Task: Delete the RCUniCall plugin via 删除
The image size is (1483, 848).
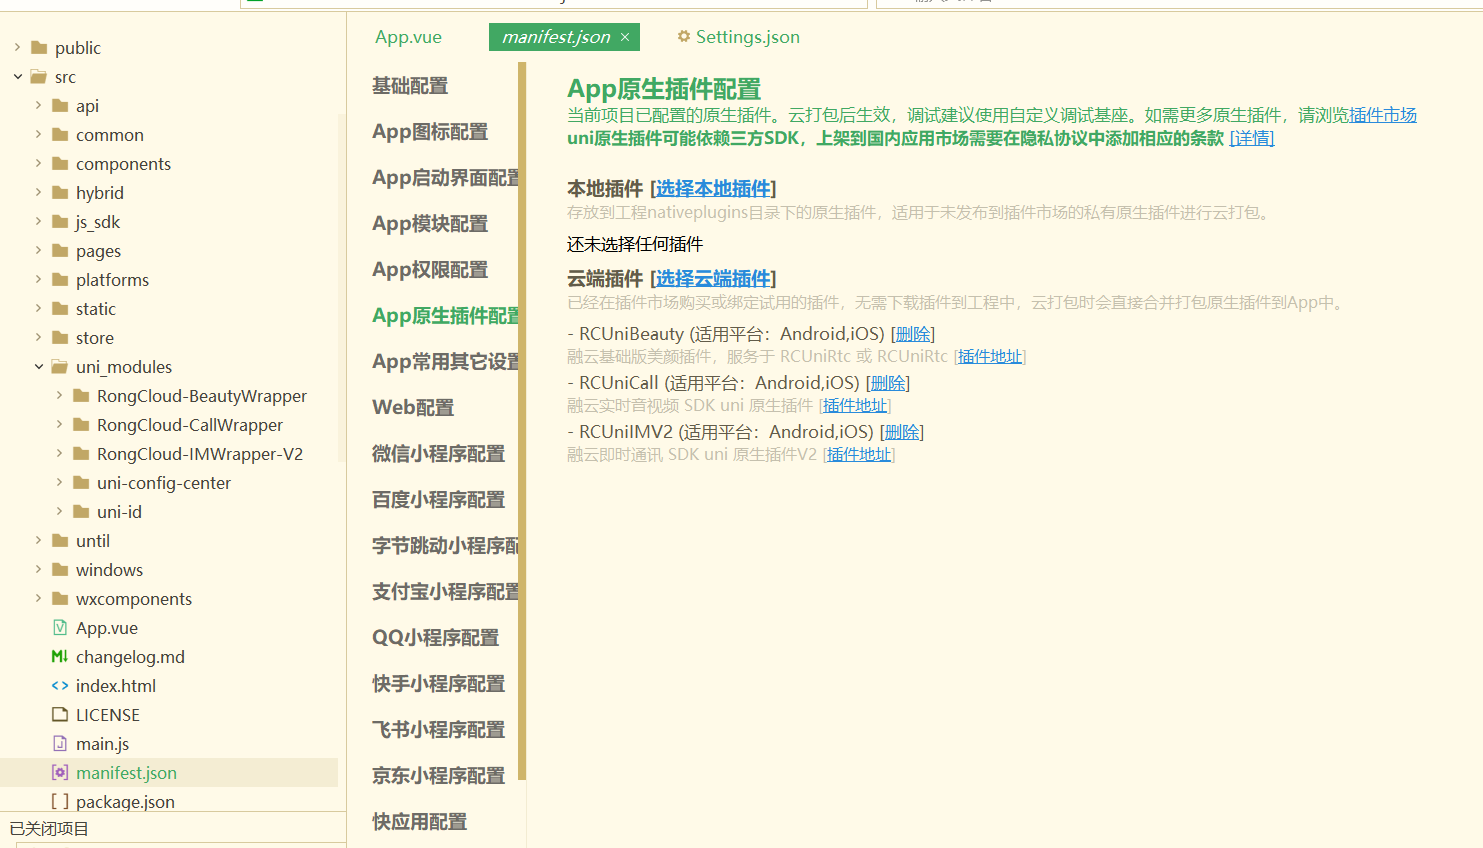Action: (x=887, y=383)
